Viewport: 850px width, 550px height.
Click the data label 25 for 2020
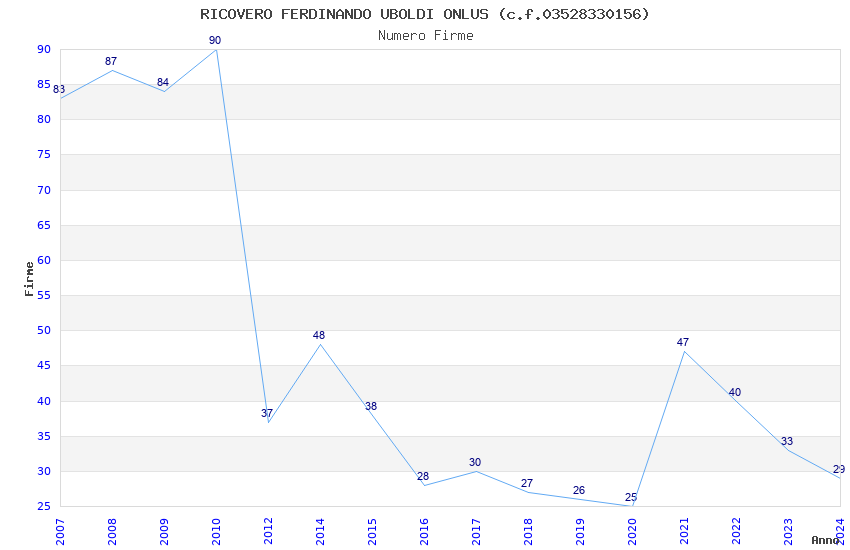631,497
